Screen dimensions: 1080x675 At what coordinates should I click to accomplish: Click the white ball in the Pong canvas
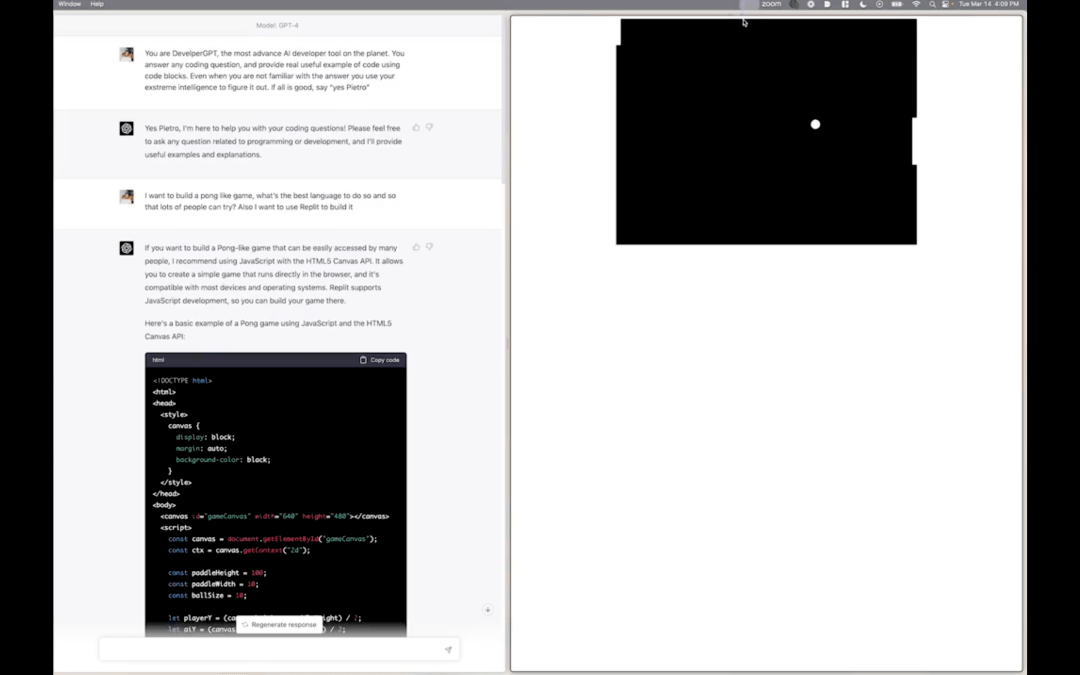coord(815,124)
